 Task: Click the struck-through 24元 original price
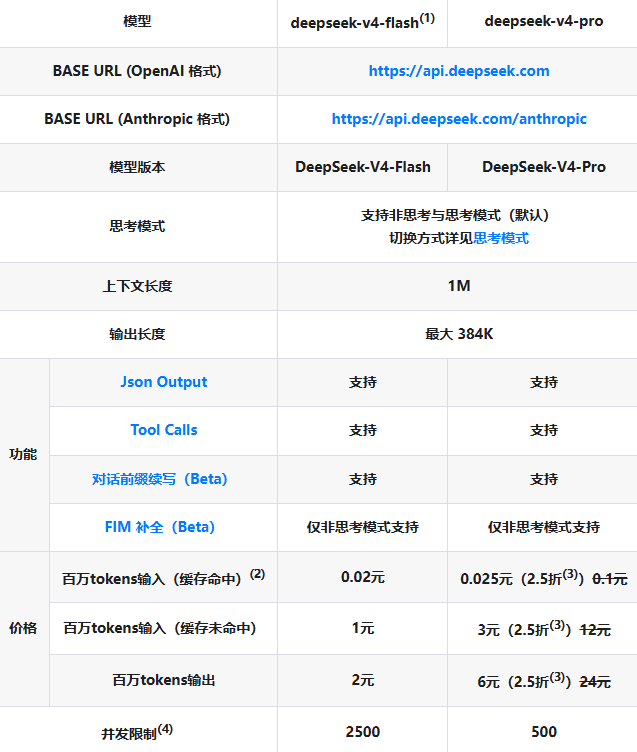point(595,682)
